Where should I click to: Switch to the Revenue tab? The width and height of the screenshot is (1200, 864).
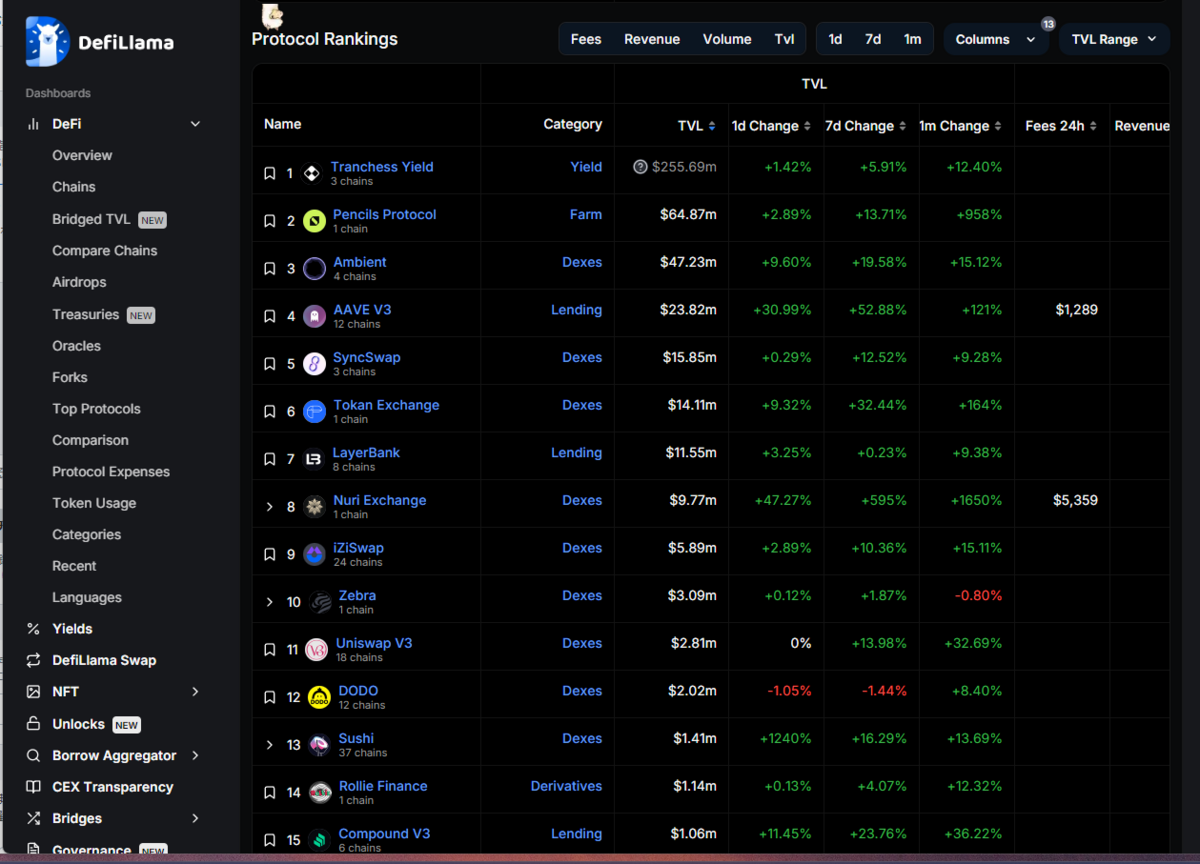click(x=651, y=39)
